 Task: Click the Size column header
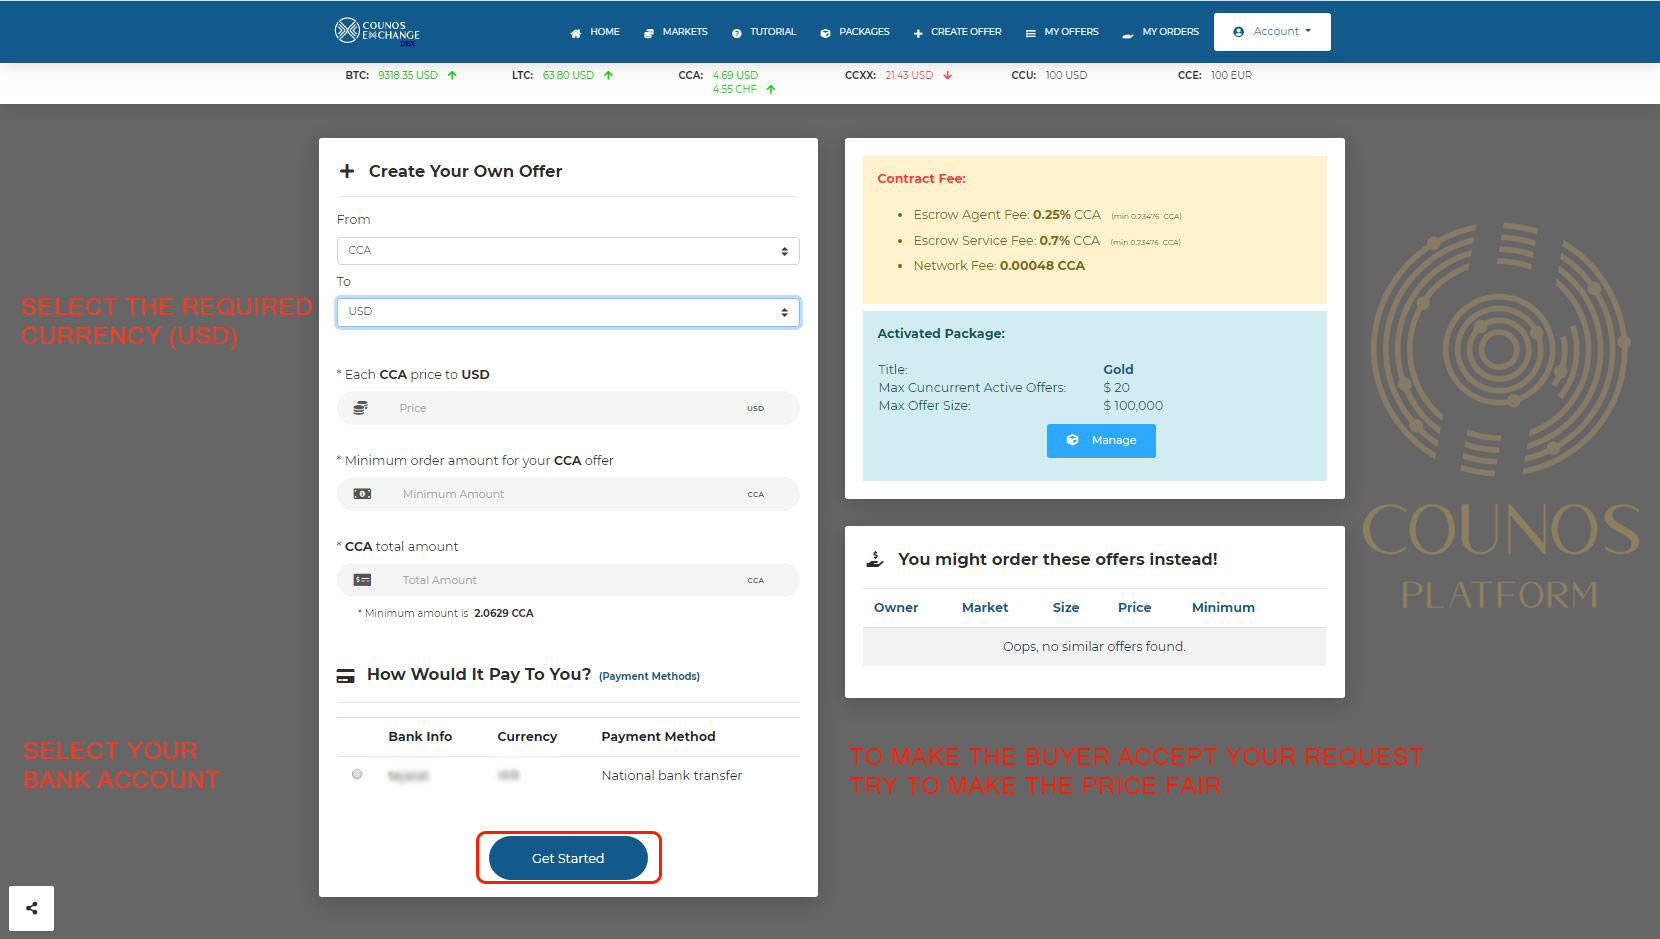1066,608
